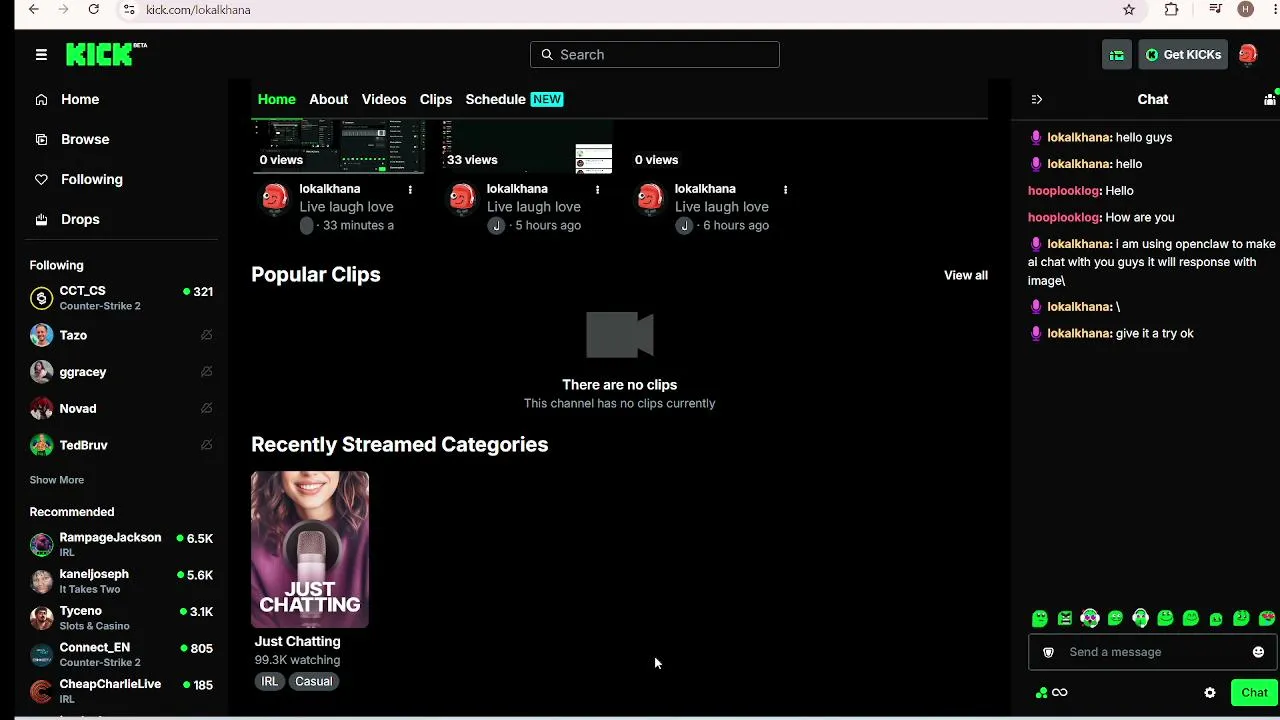Screen dimensions: 1280x720
Task: Open the Chrome profile H icon
Action: [x=1245, y=10]
